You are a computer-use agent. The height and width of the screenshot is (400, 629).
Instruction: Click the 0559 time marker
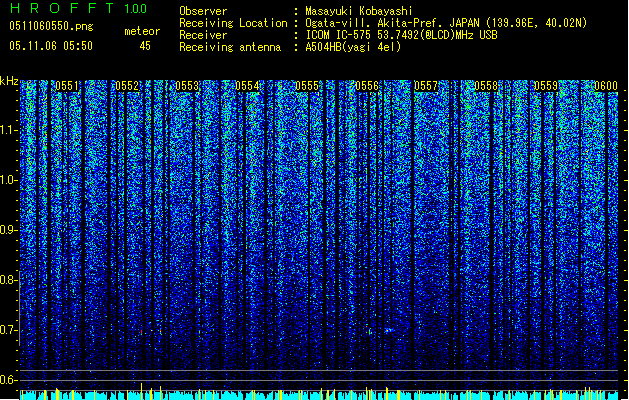tap(546, 86)
